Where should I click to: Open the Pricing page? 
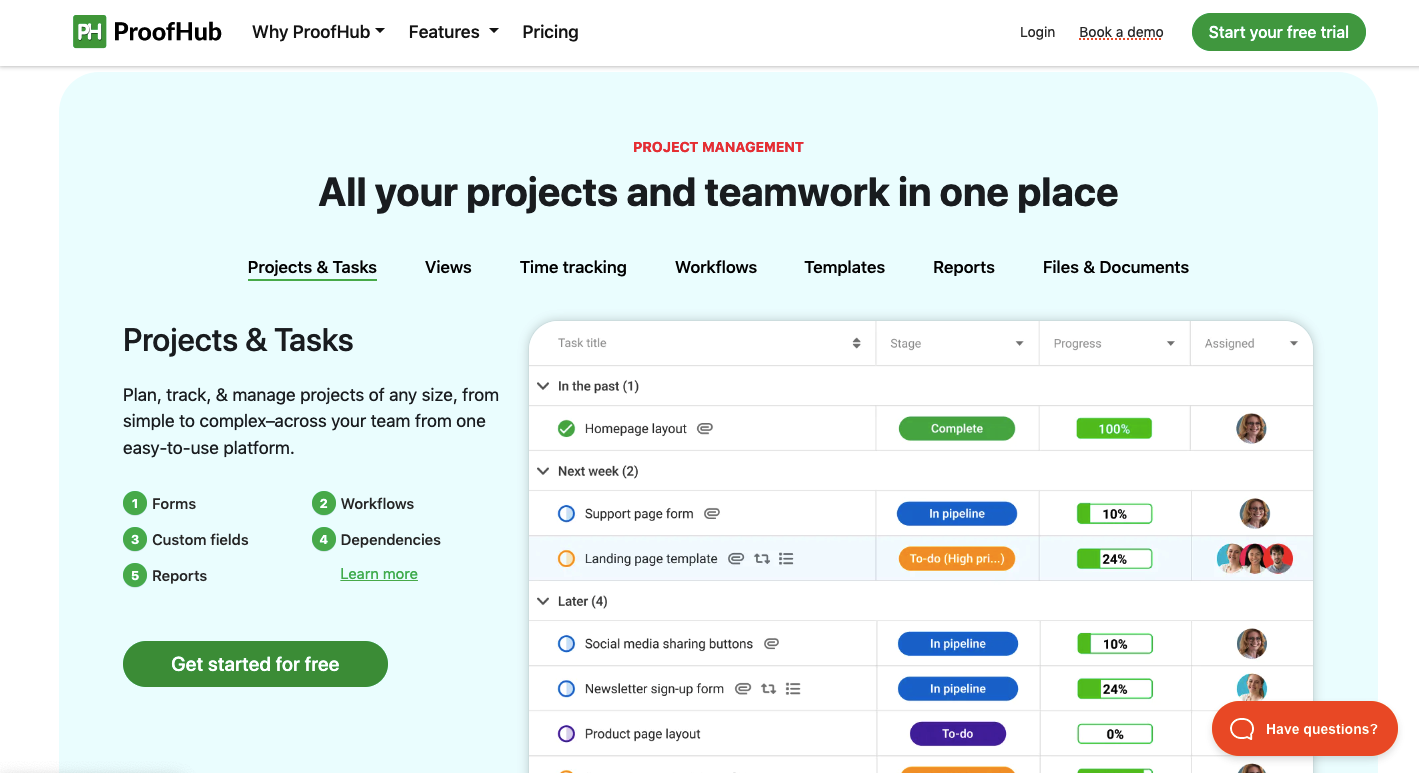550,32
